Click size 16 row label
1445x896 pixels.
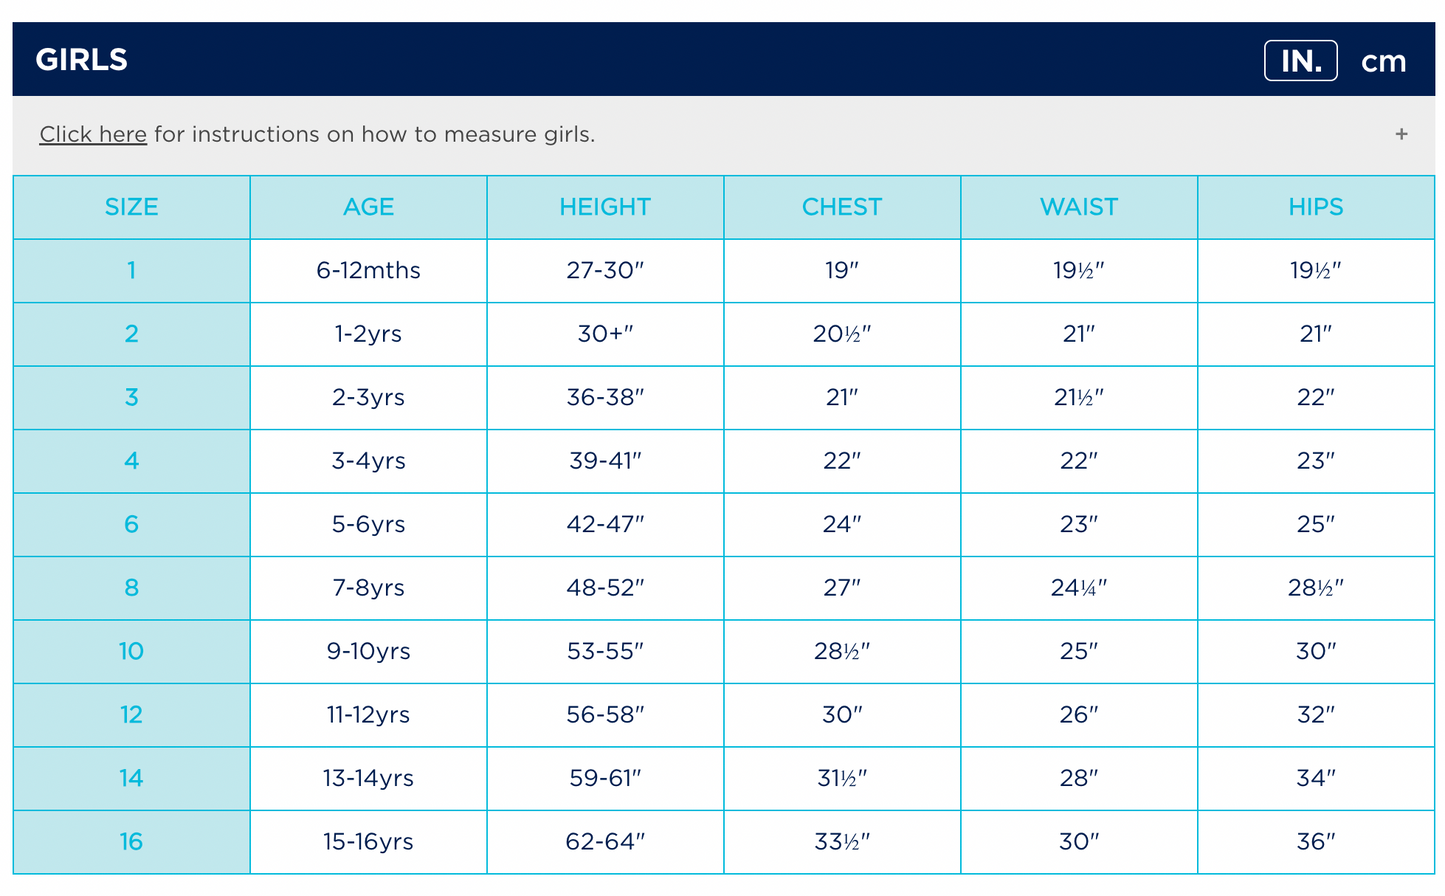coord(131,842)
